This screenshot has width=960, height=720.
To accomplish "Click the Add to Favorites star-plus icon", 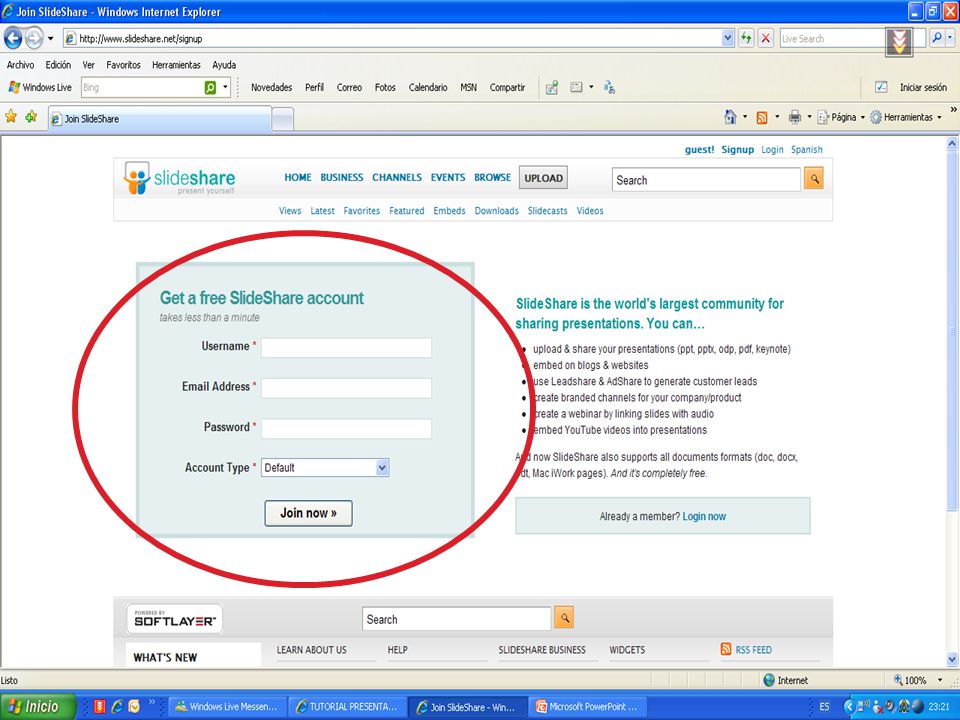I will pos(31,116).
